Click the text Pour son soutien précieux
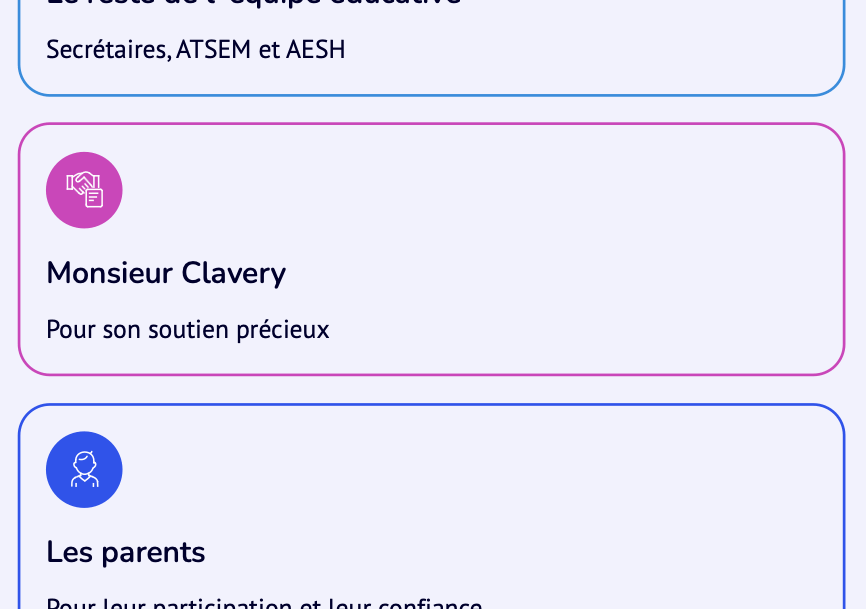The height and width of the screenshot is (609, 866). click(x=187, y=330)
